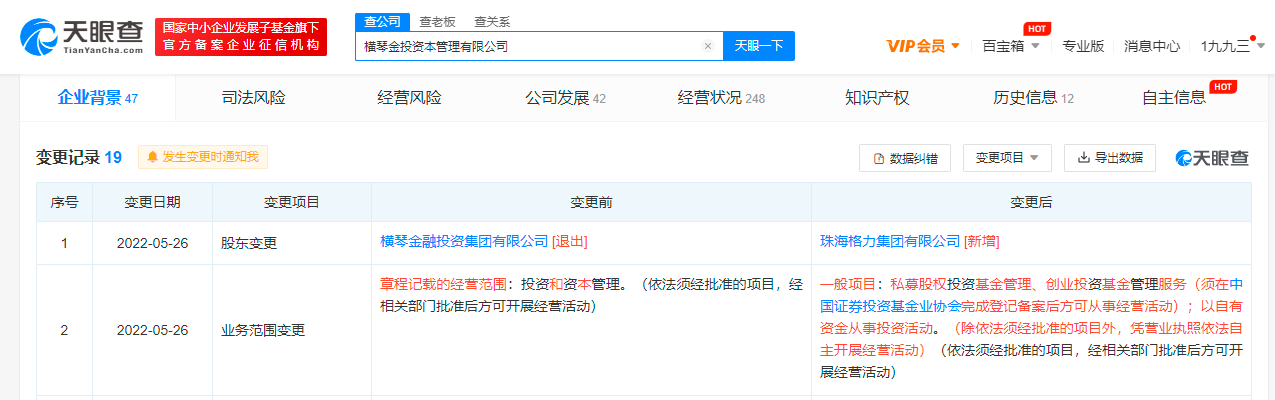Switch to the 企业背景 tab

pyautogui.click(x=97, y=98)
